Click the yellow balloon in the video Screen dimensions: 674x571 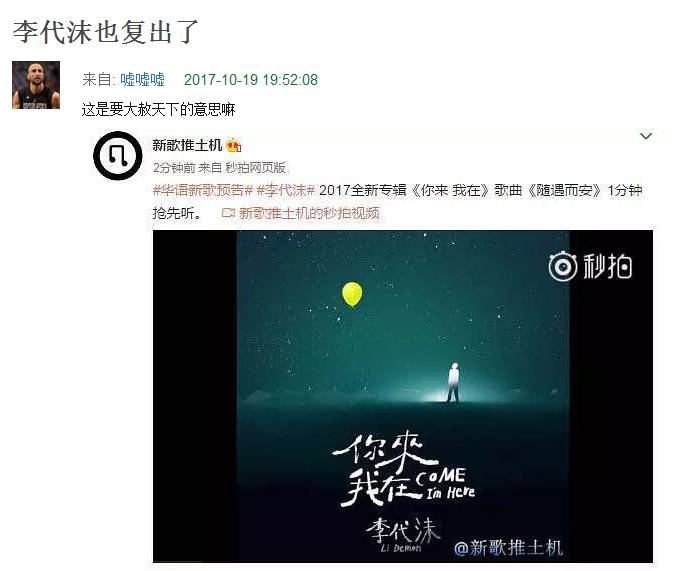click(x=352, y=294)
